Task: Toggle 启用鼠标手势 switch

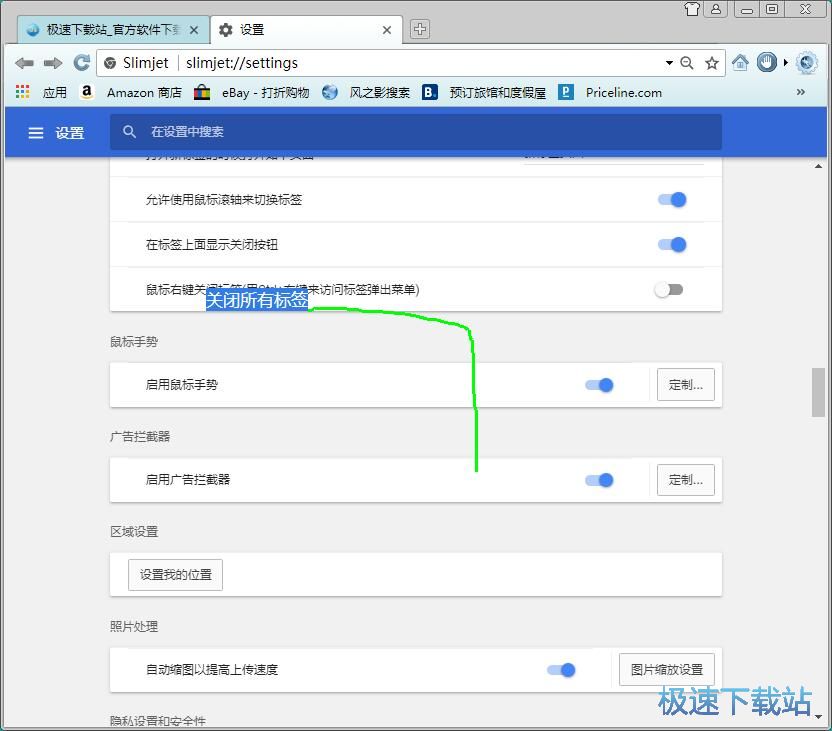Action: pos(599,385)
